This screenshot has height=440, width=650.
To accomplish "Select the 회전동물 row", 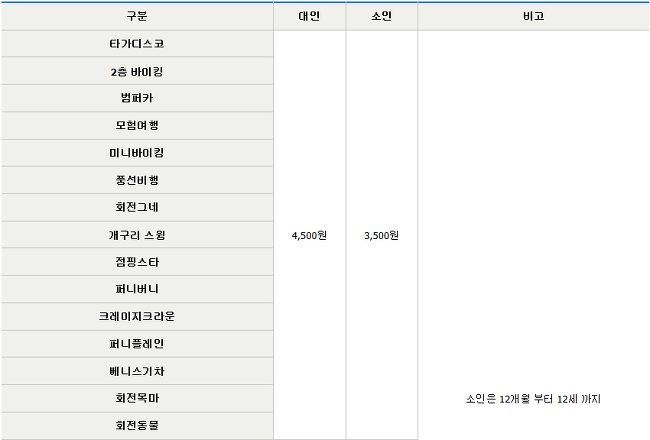I will click(137, 425).
